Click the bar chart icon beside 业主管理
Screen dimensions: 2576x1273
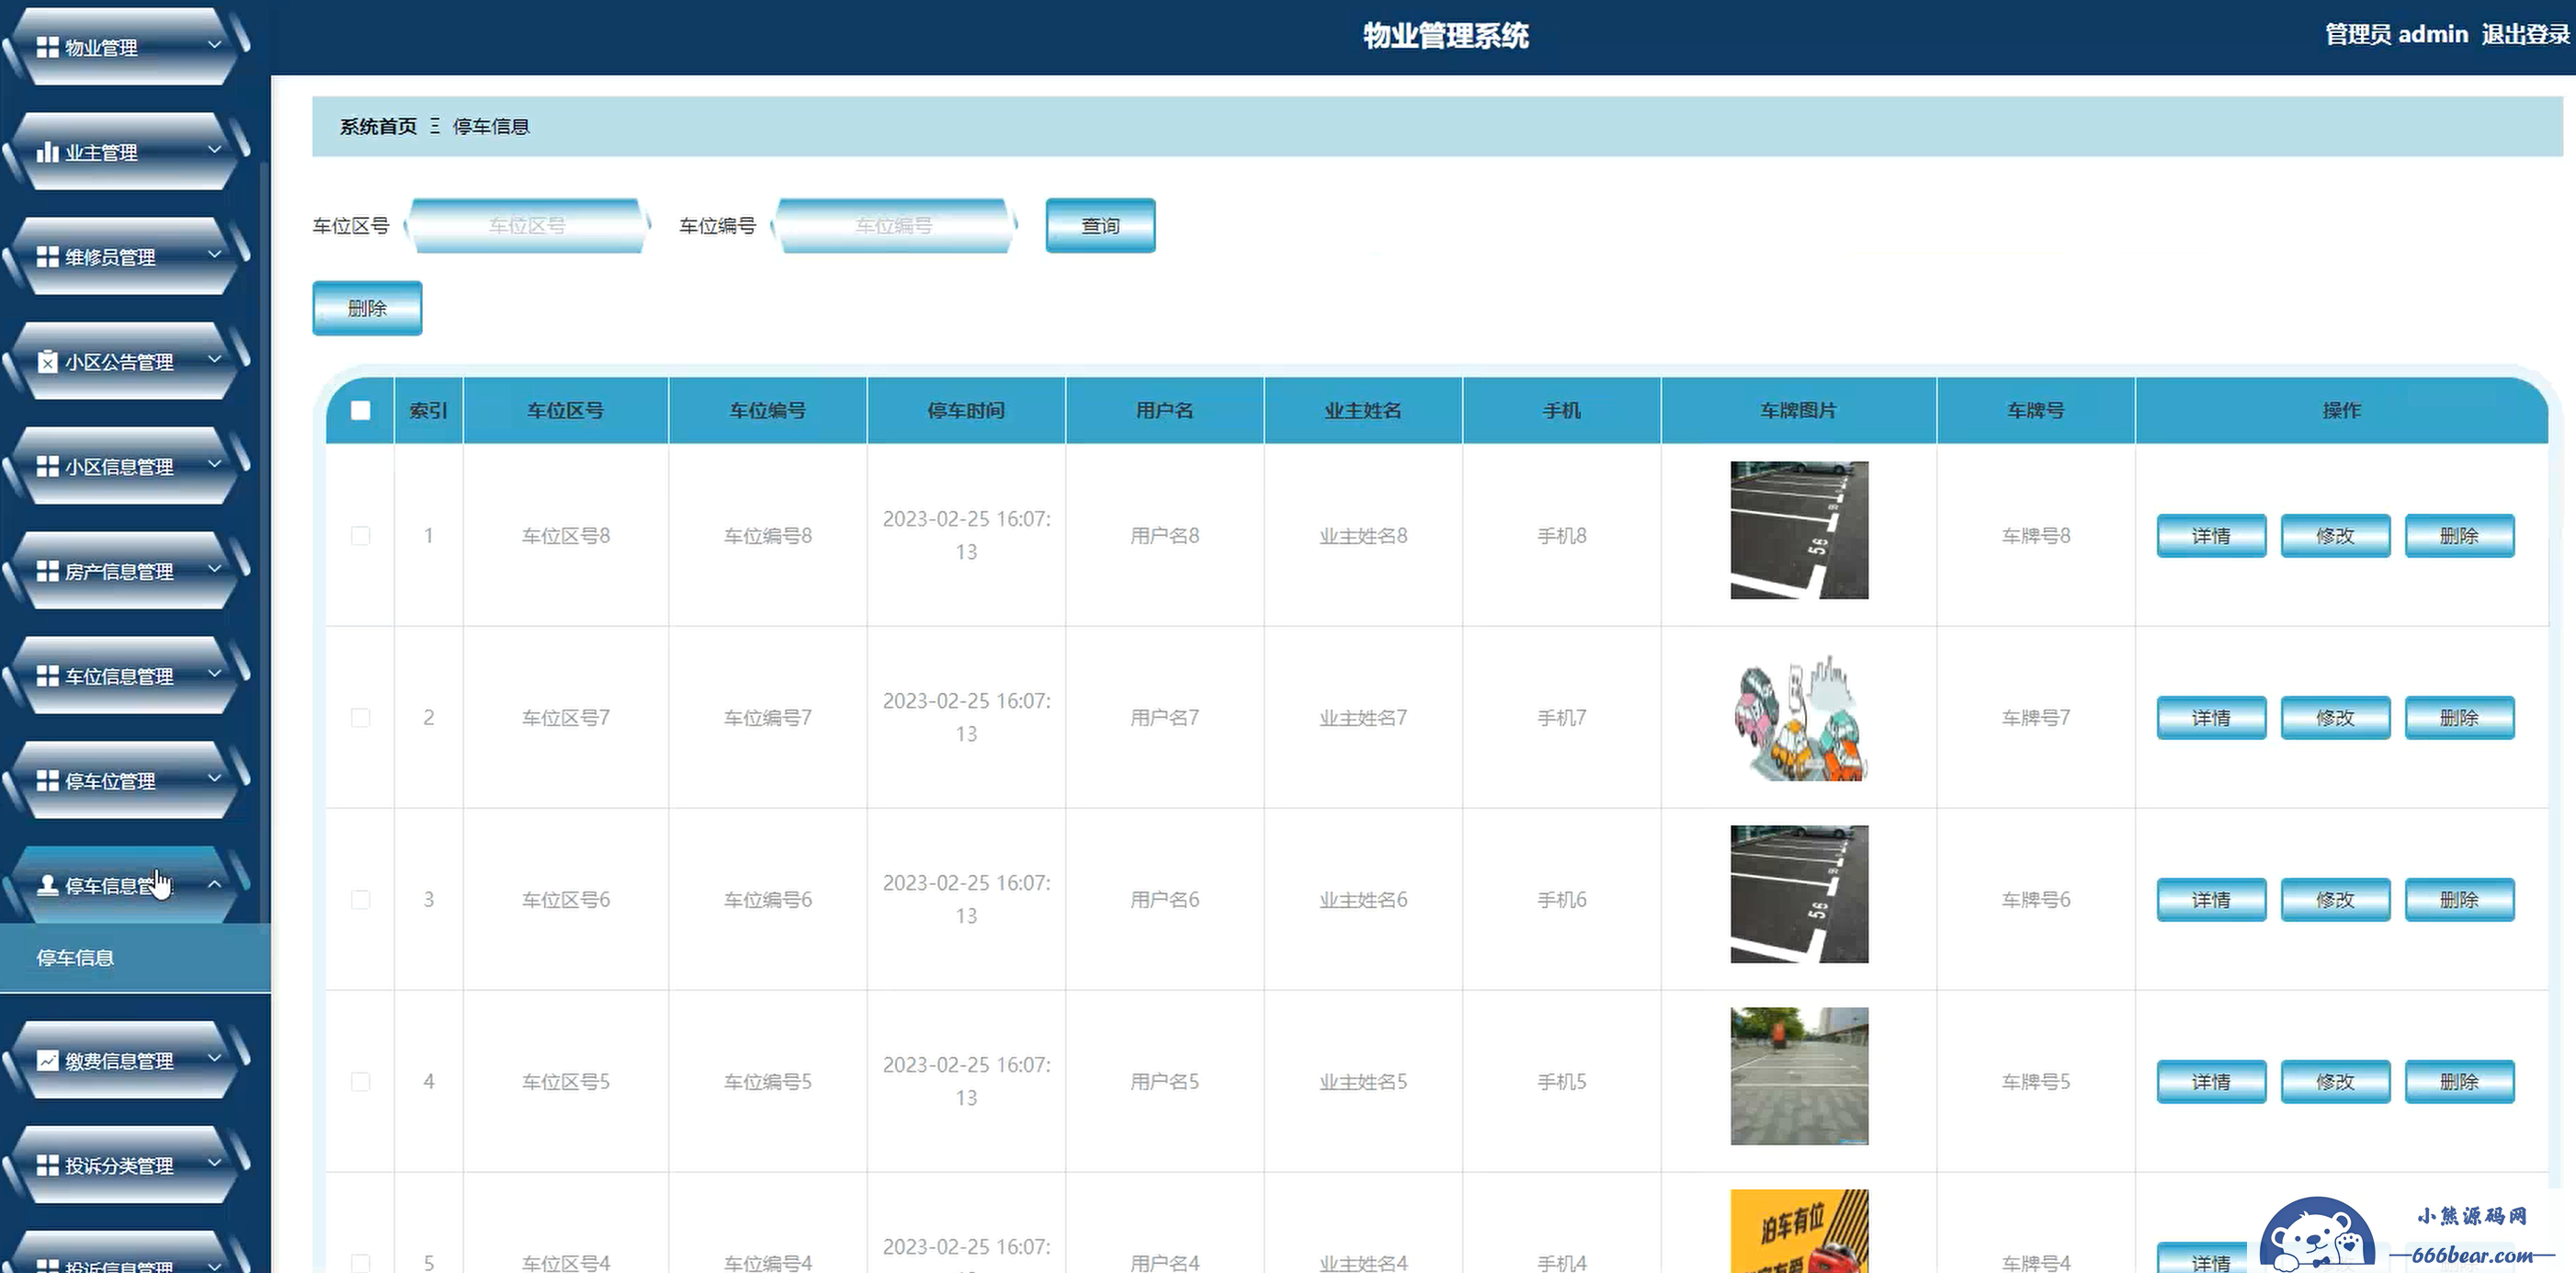click(47, 152)
